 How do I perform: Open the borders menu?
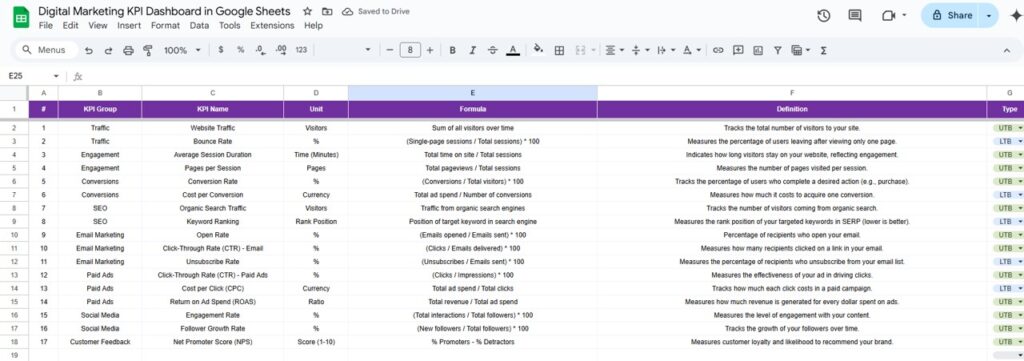(559, 50)
